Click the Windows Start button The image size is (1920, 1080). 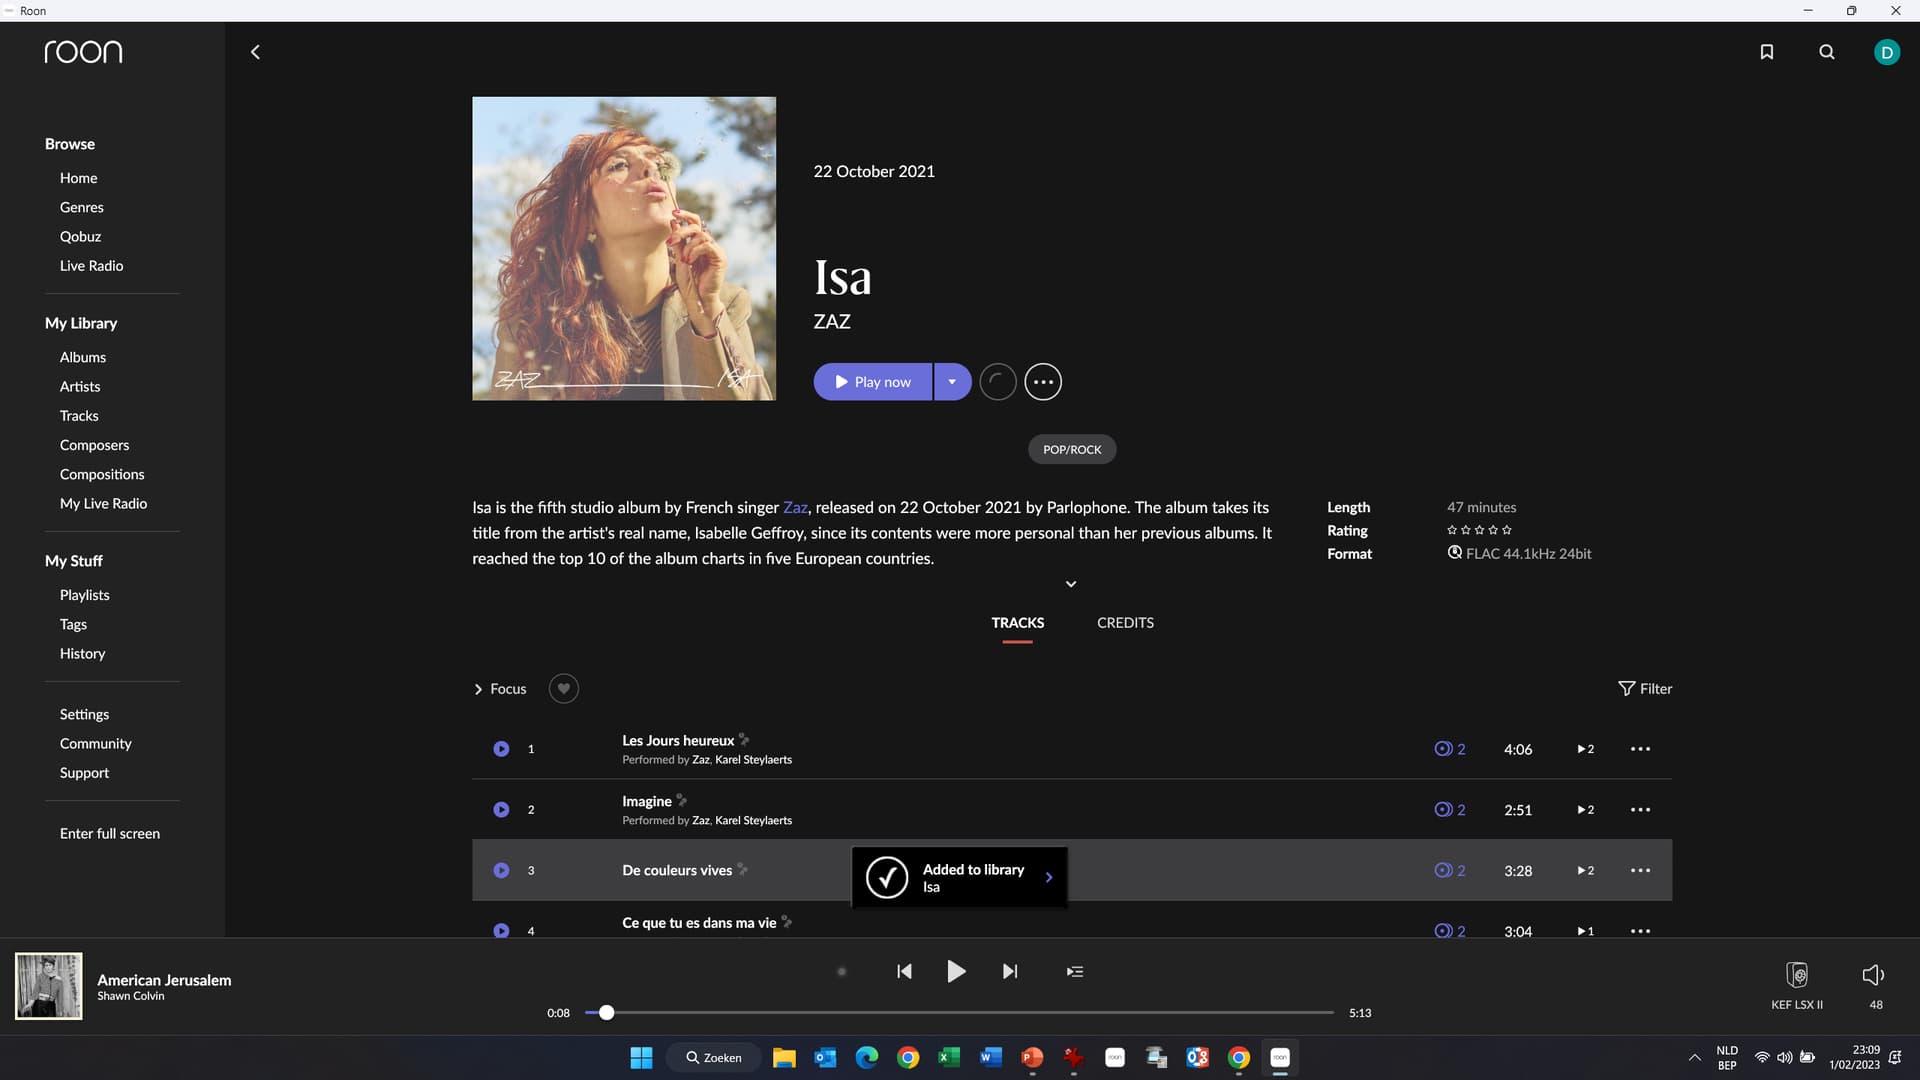pos(641,1058)
